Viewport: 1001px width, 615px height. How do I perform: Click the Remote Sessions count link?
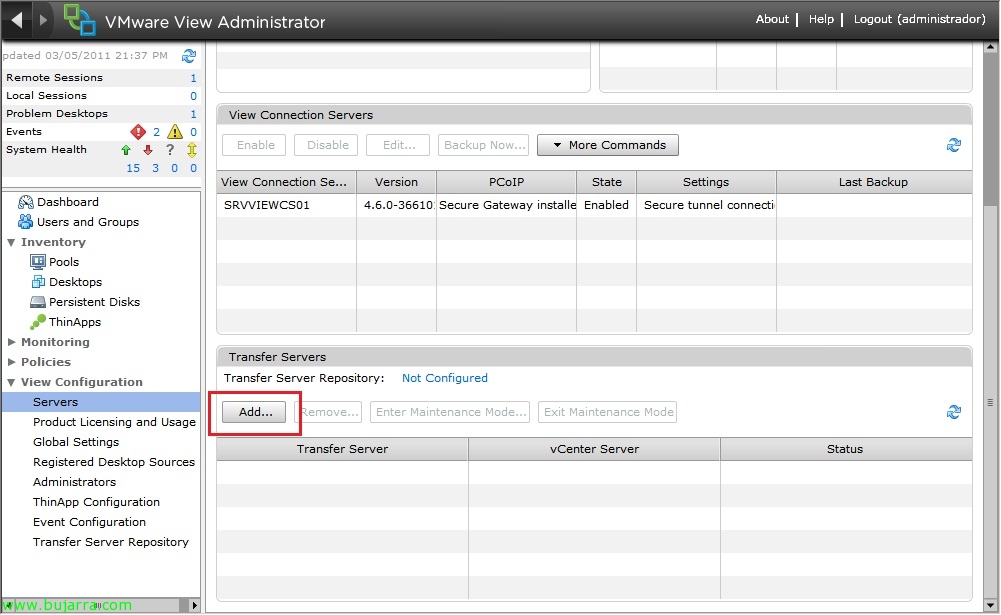(193, 78)
